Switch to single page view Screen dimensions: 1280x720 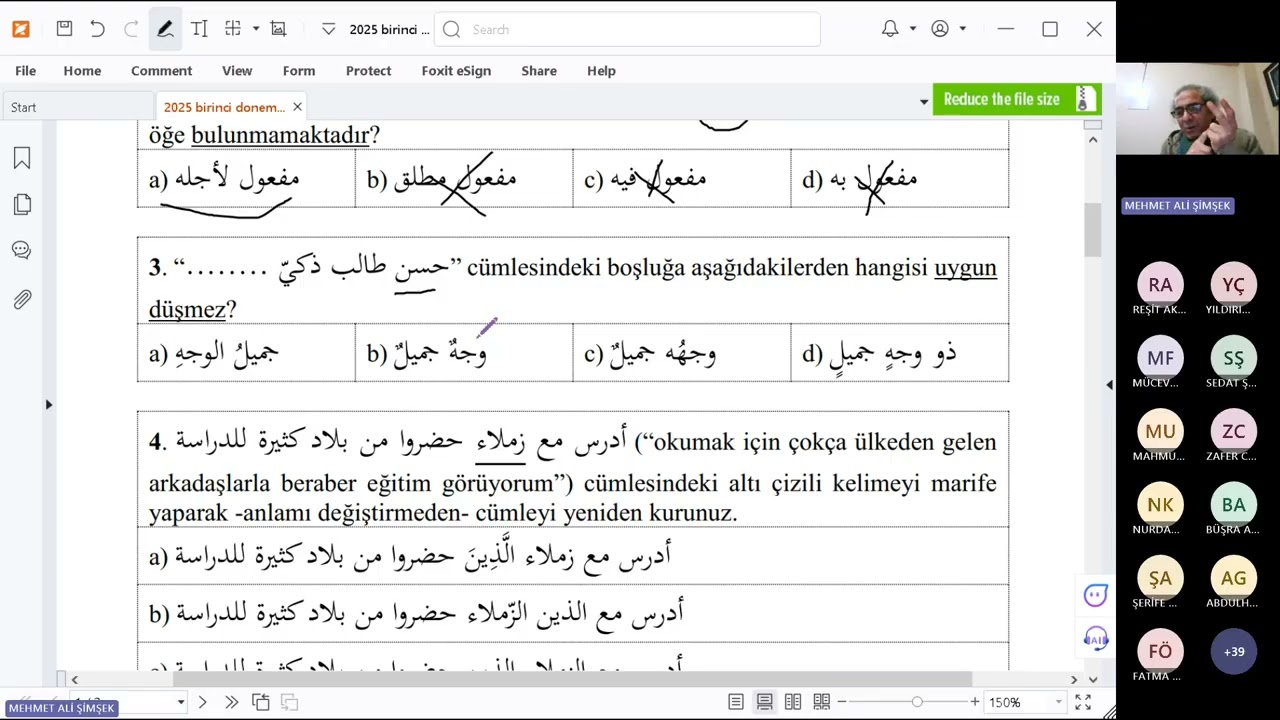pyautogui.click(x=735, y=702)
